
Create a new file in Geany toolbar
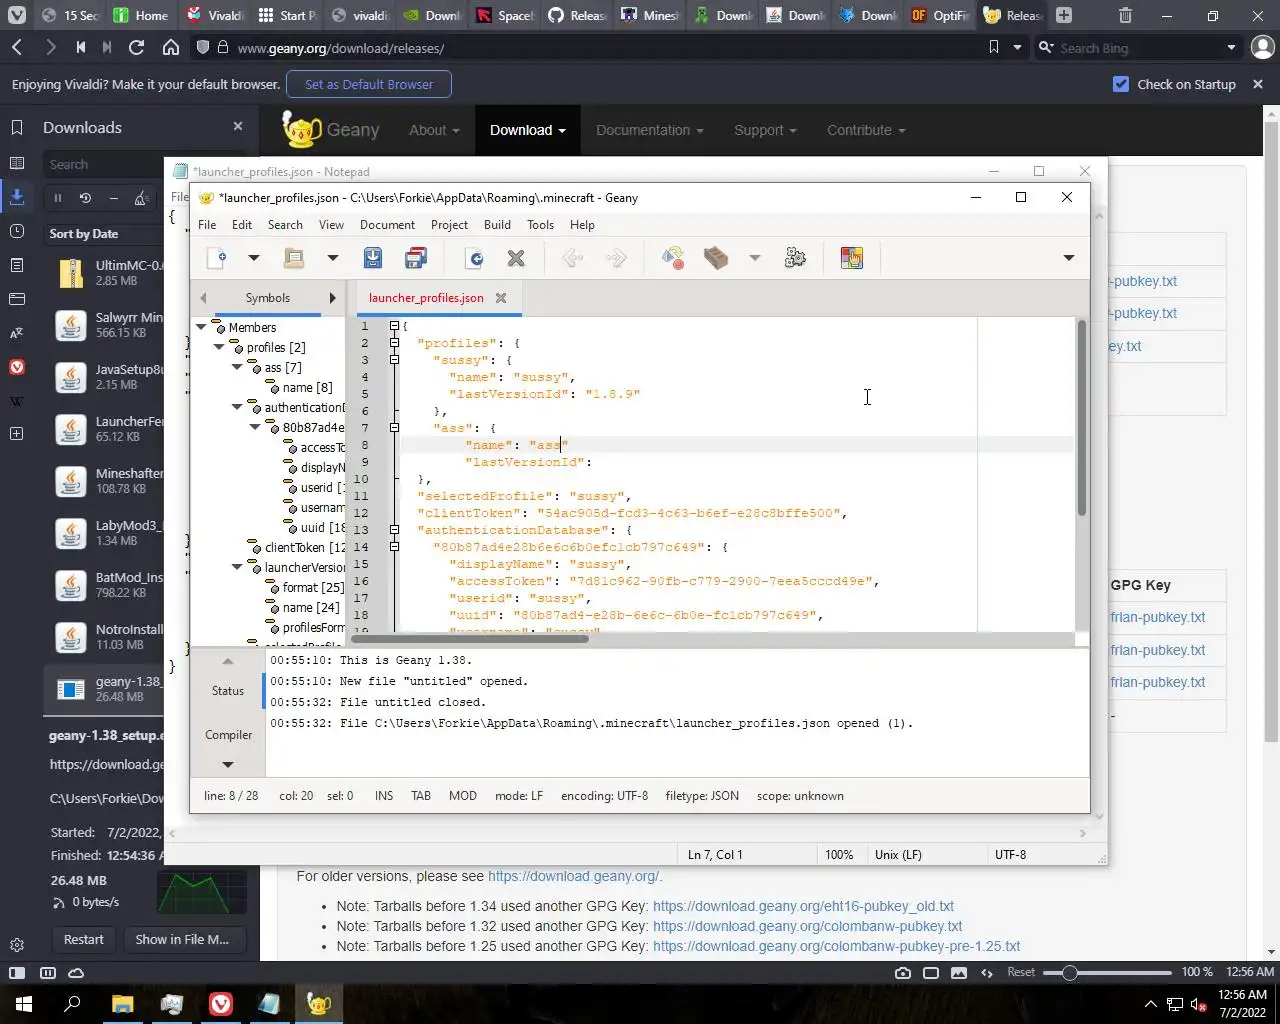(x=216, y=258)
